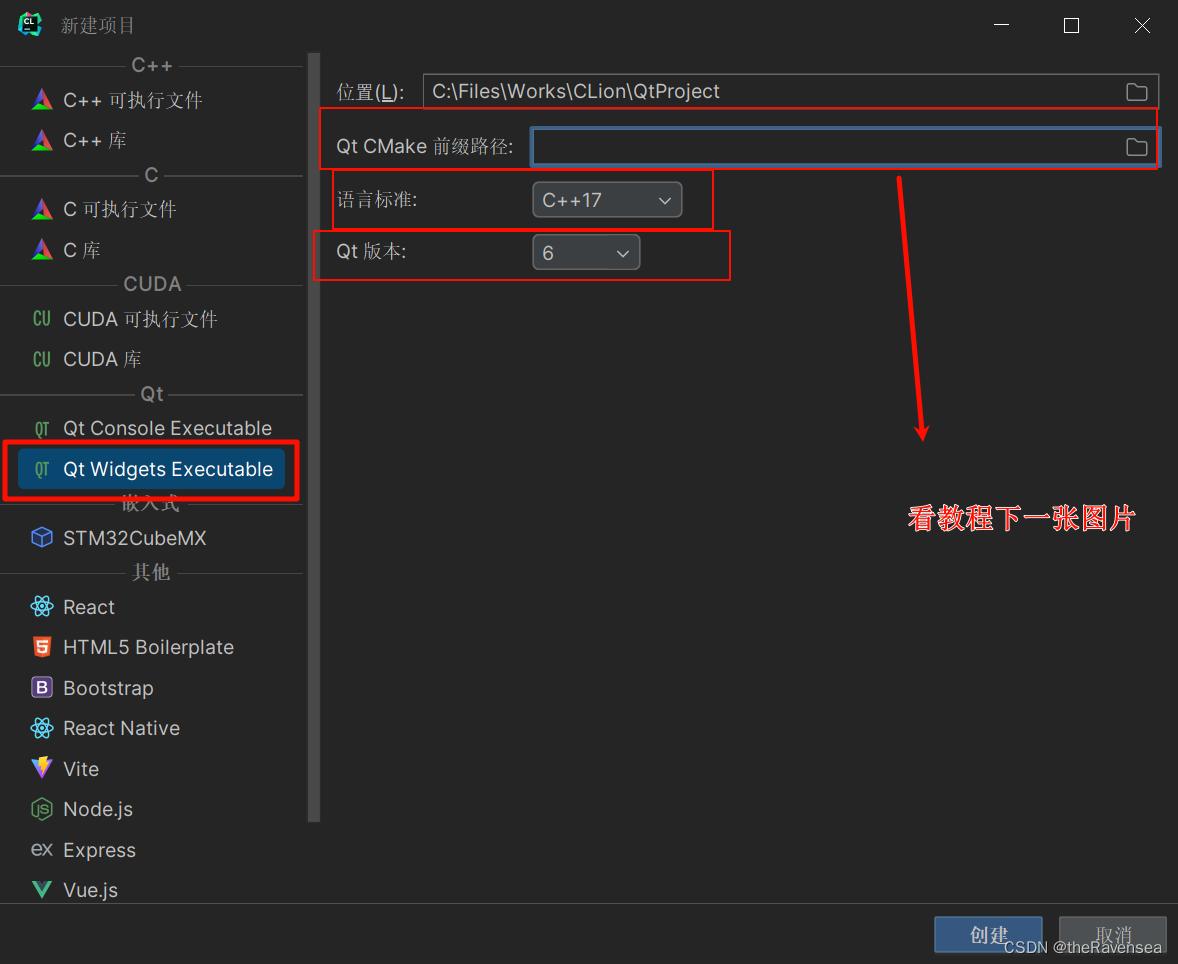Select Qt Widgets Executable project type
This screenshot has height=964, width=1178.
coord(151,469)
